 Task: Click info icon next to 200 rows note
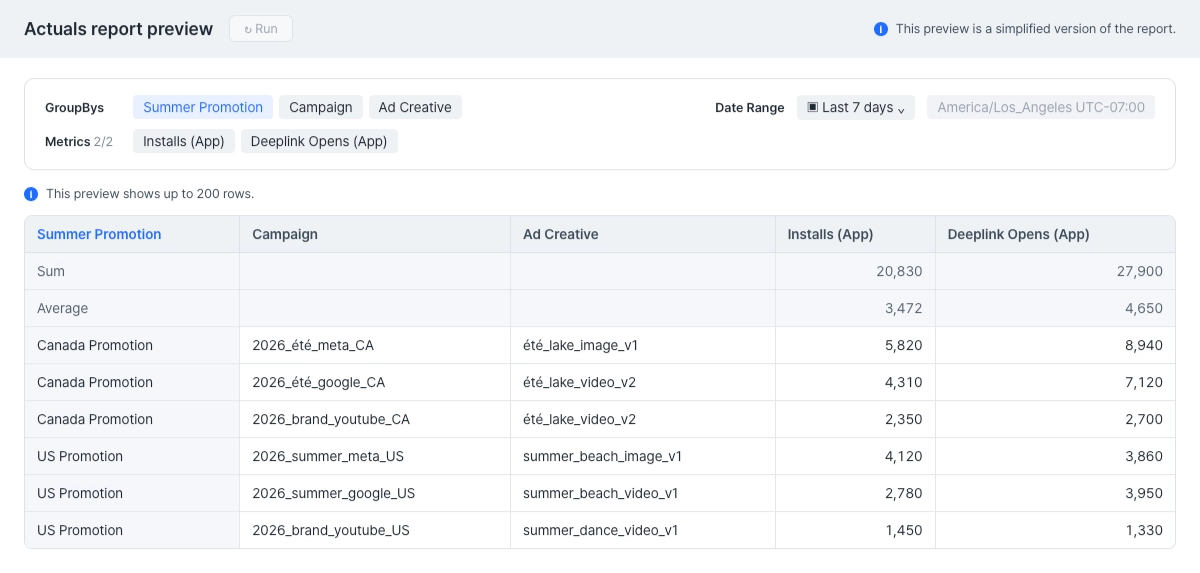click(31, 194)
